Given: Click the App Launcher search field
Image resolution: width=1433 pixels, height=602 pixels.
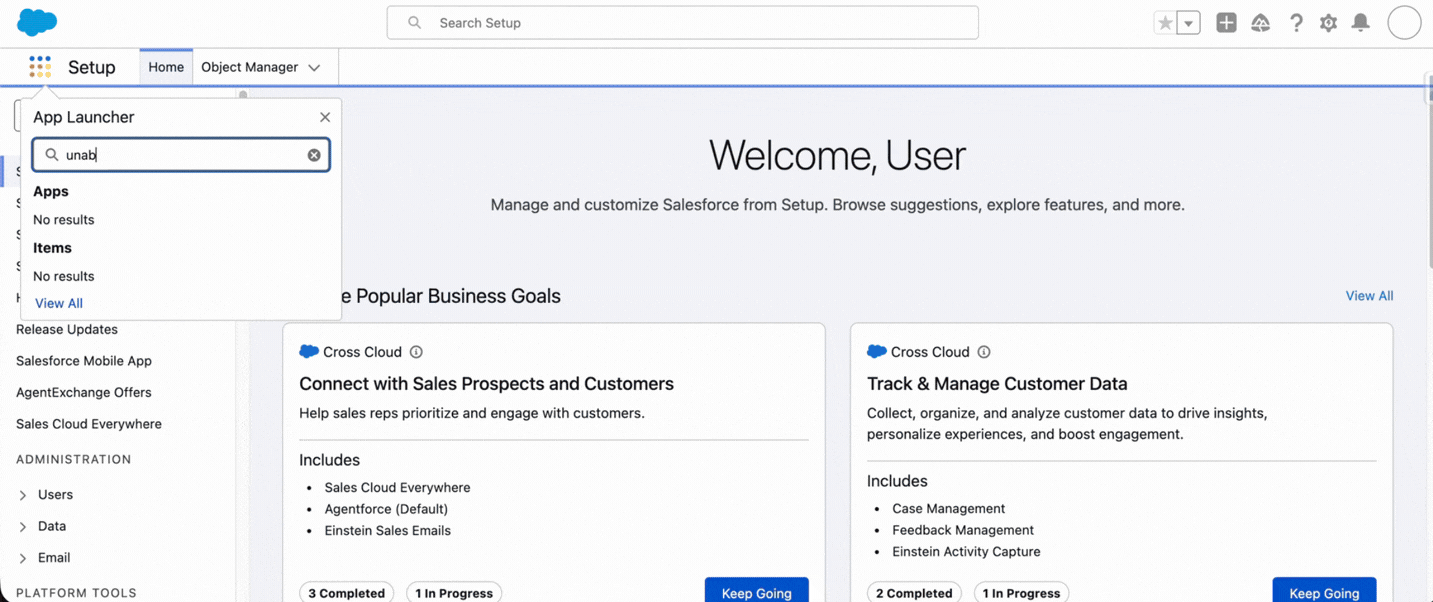Looking at the screenshot, I should tap(181, 155).
